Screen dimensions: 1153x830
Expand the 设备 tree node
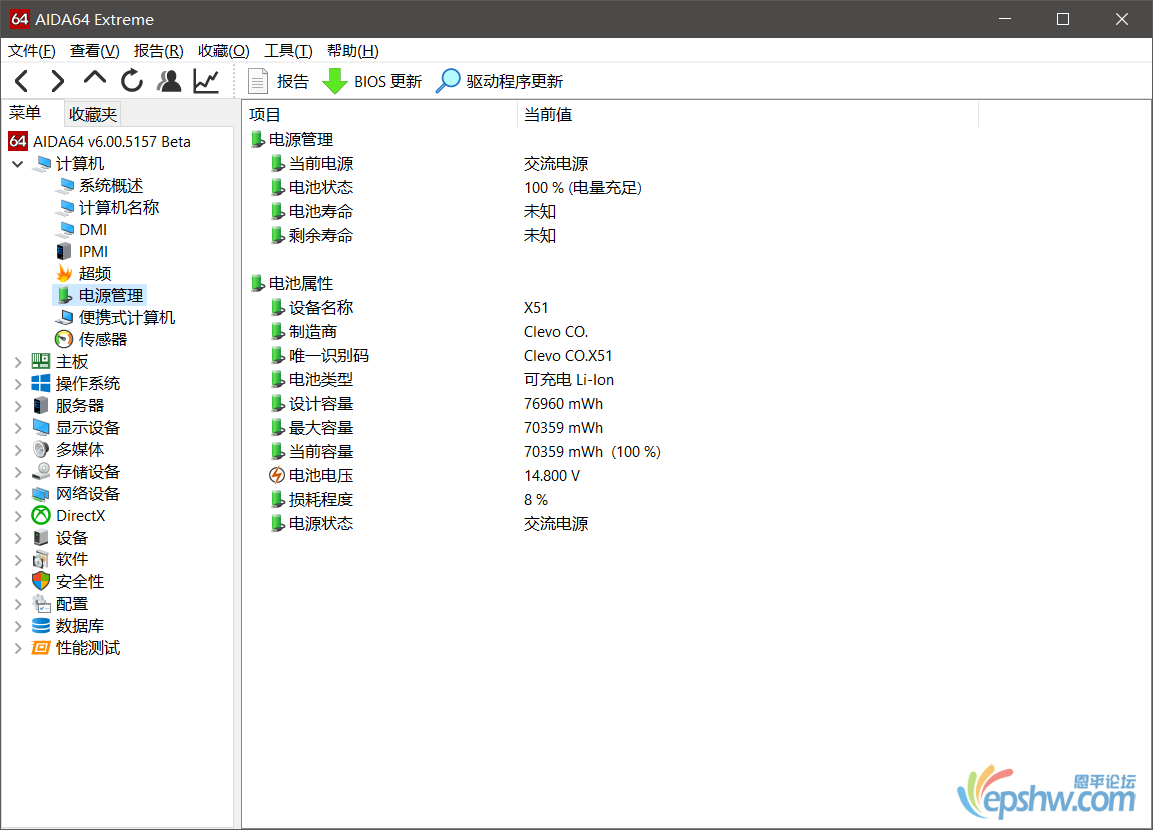coord(18,538)
